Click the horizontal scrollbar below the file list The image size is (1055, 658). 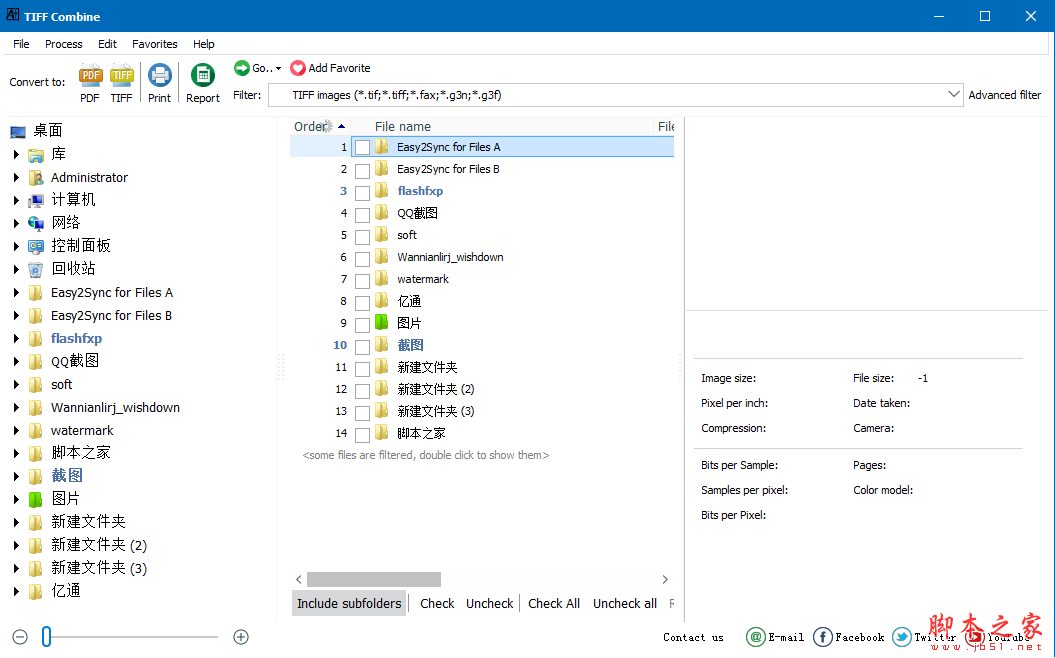click(x=373, y=579)
